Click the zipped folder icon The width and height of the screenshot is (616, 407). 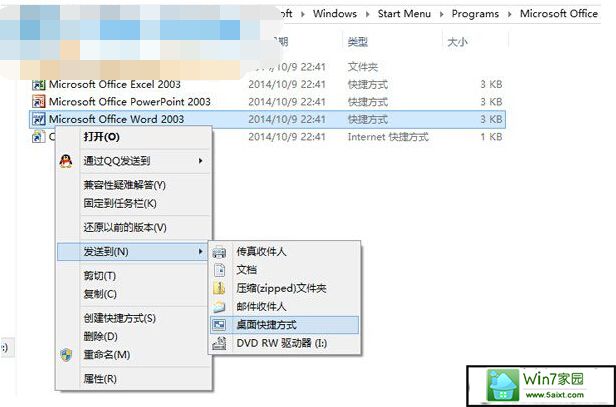tap(219, 289)
